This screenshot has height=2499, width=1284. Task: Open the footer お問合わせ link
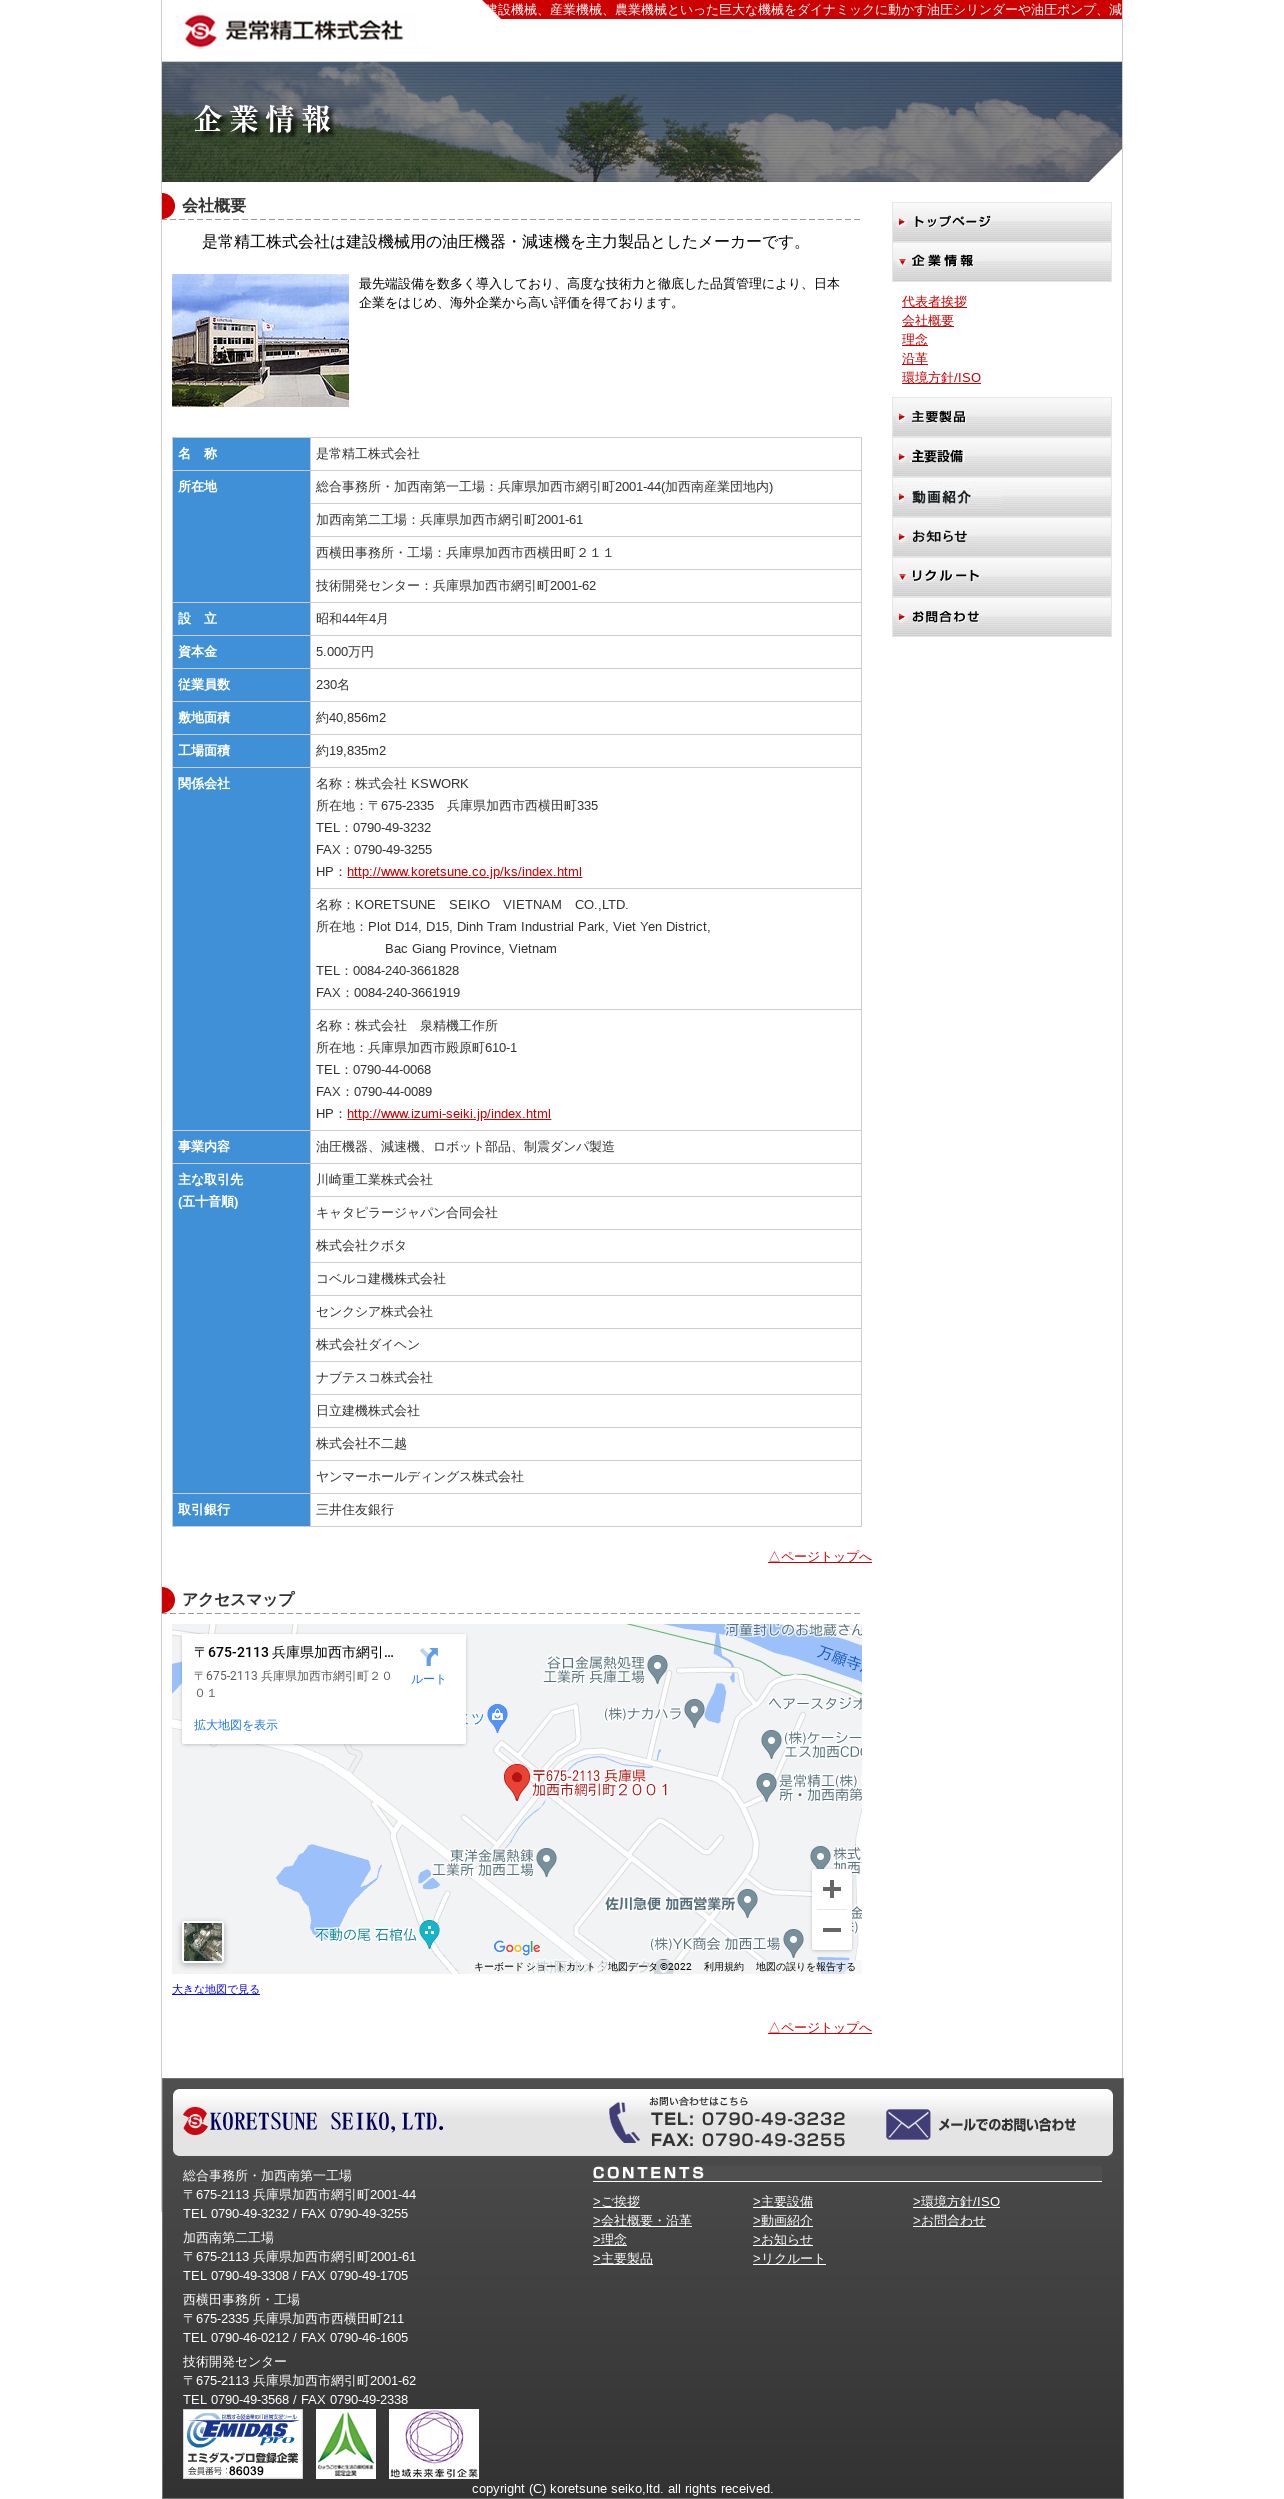pos(949,2220)
